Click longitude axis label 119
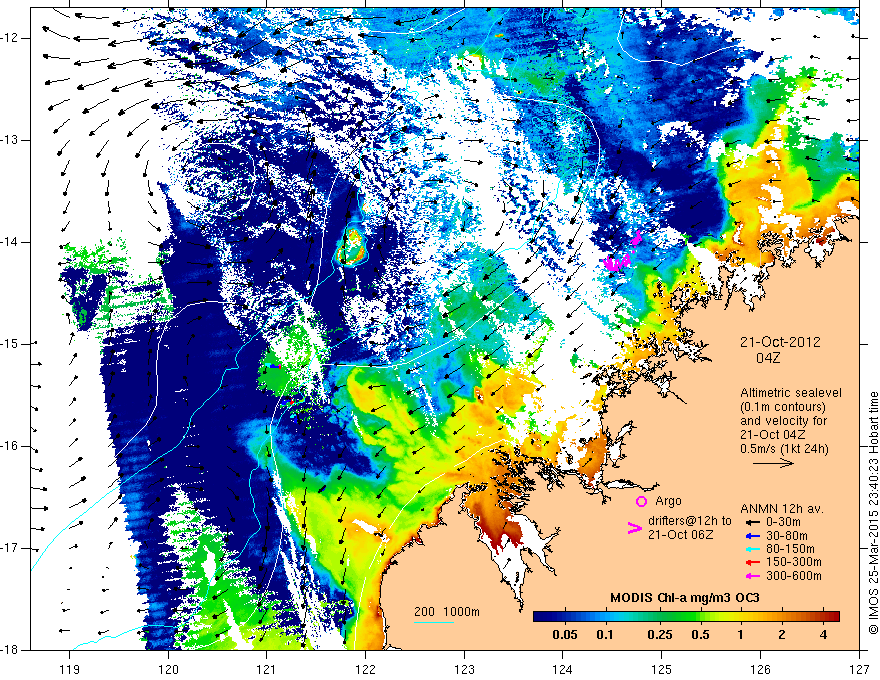This screenshot has height=680, width=880. 70,669
